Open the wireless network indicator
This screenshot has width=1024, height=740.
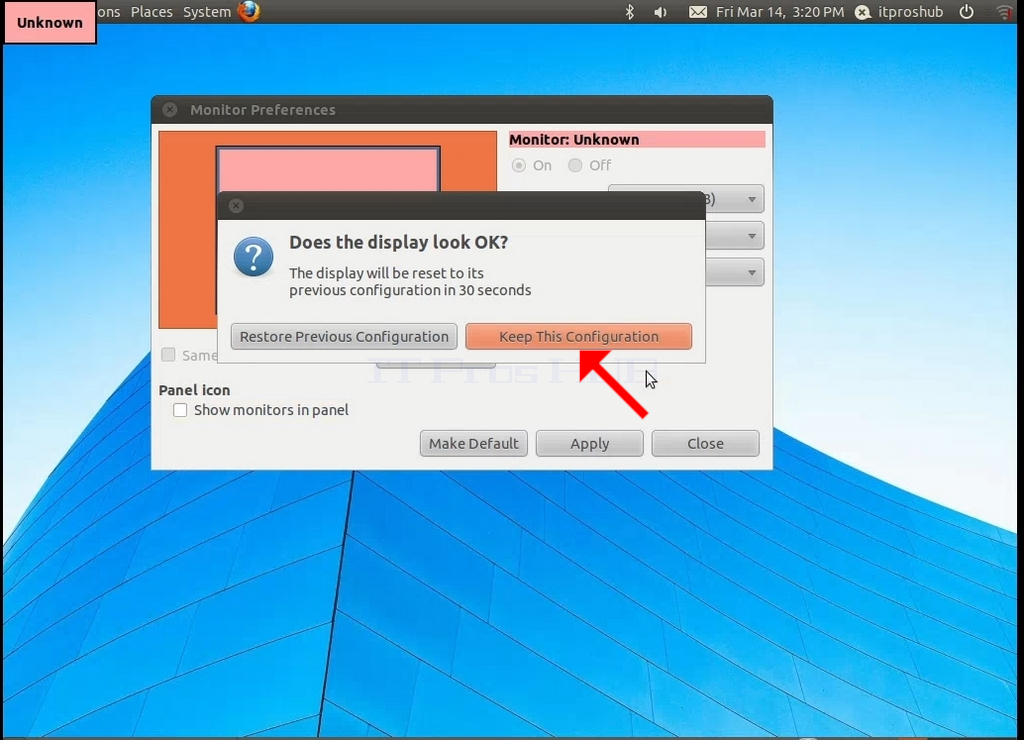1004,12
